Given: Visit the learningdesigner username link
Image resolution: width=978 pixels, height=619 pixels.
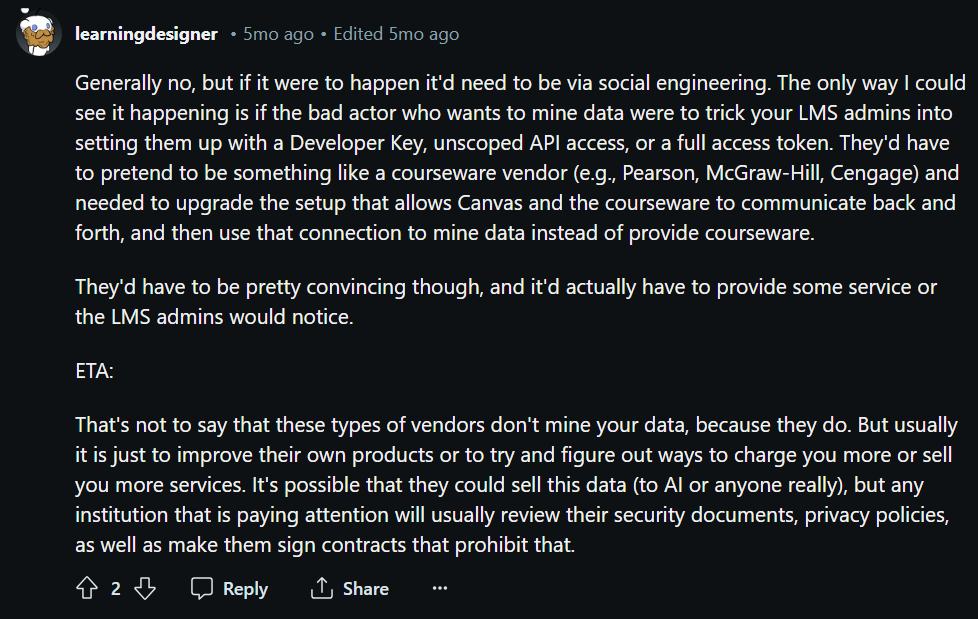Looking at the screenshot, I should (146, 34).
